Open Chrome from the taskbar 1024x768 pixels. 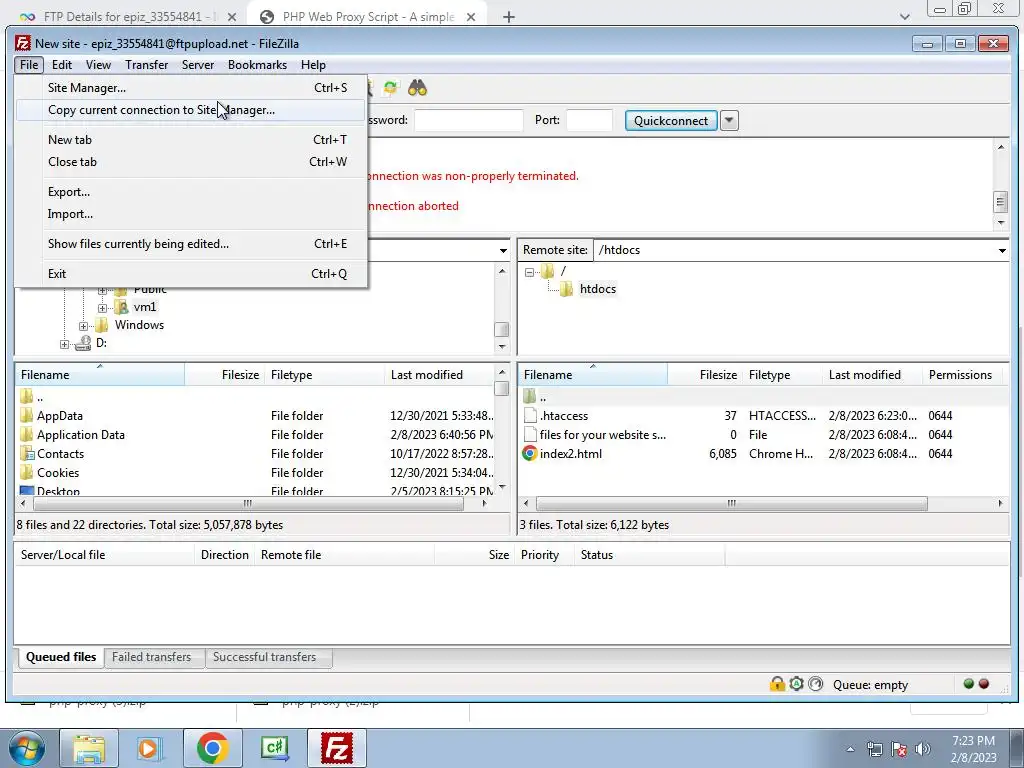pyautogui.click(x=212, y=748)
